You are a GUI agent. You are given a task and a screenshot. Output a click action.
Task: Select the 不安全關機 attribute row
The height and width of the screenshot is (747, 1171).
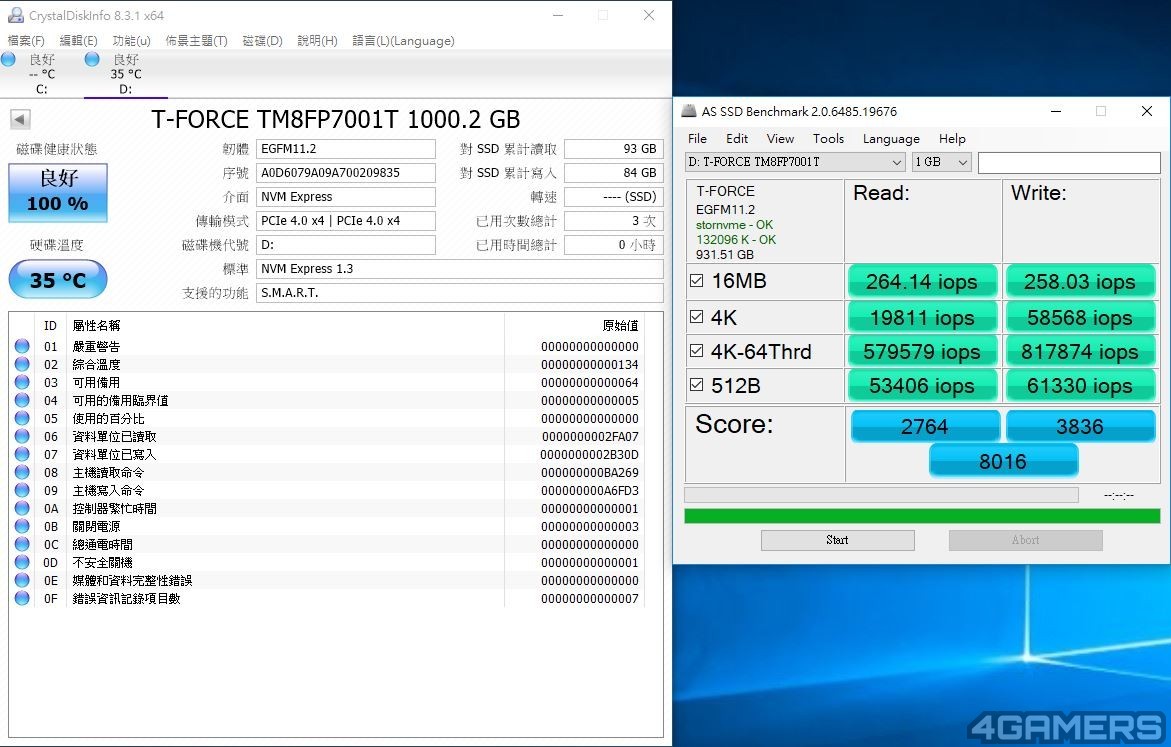[x=327, y=562]
